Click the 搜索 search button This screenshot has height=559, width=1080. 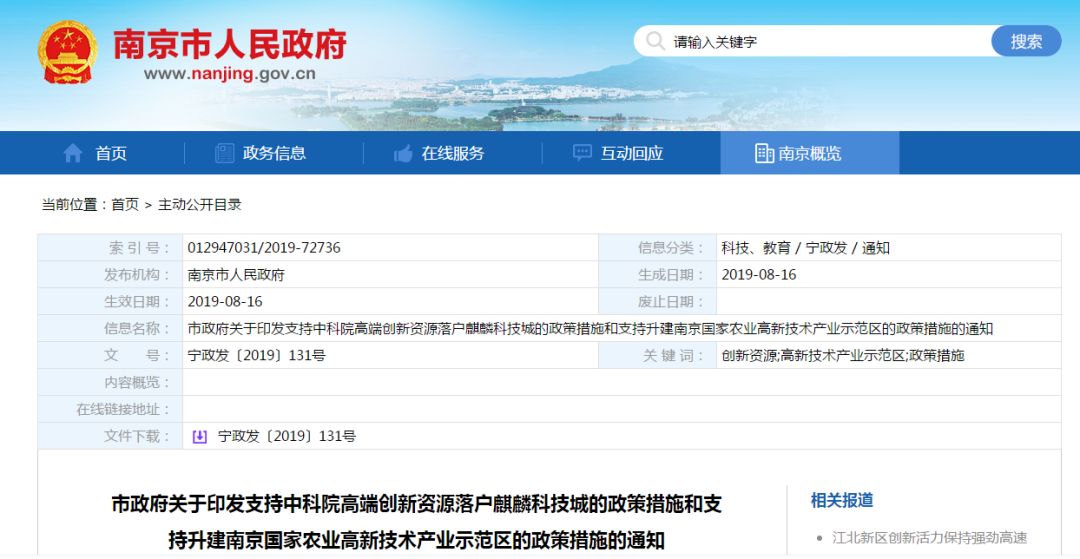coord(1026,41)
